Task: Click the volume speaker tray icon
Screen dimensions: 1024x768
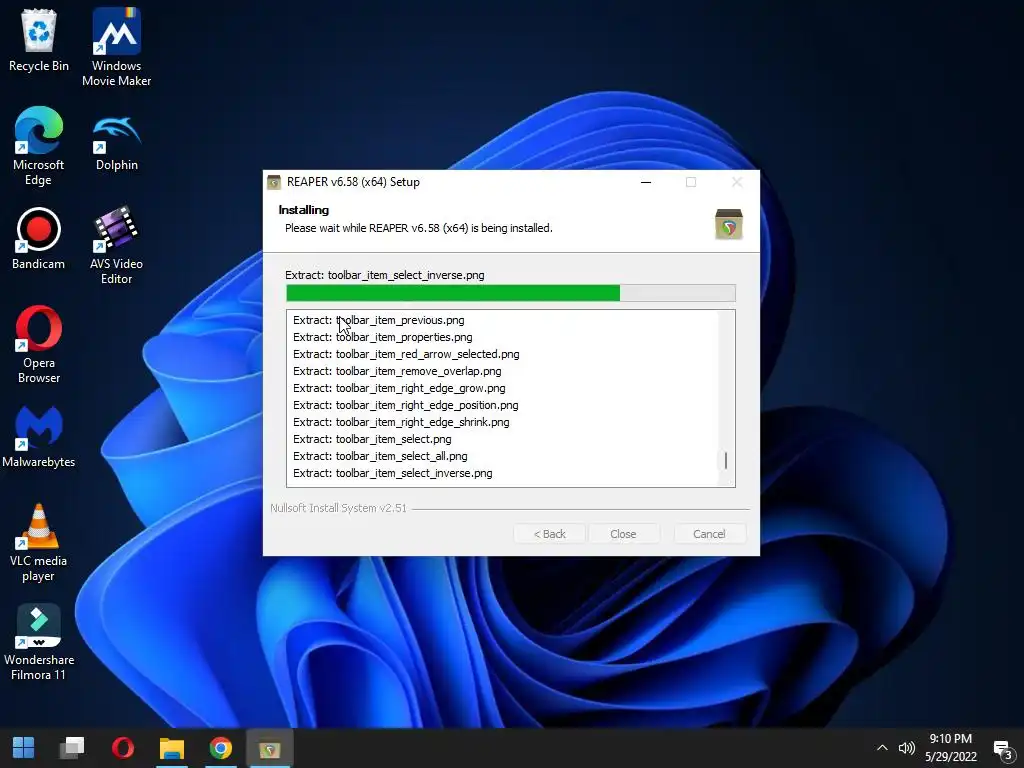Action: tap(906, 748)
